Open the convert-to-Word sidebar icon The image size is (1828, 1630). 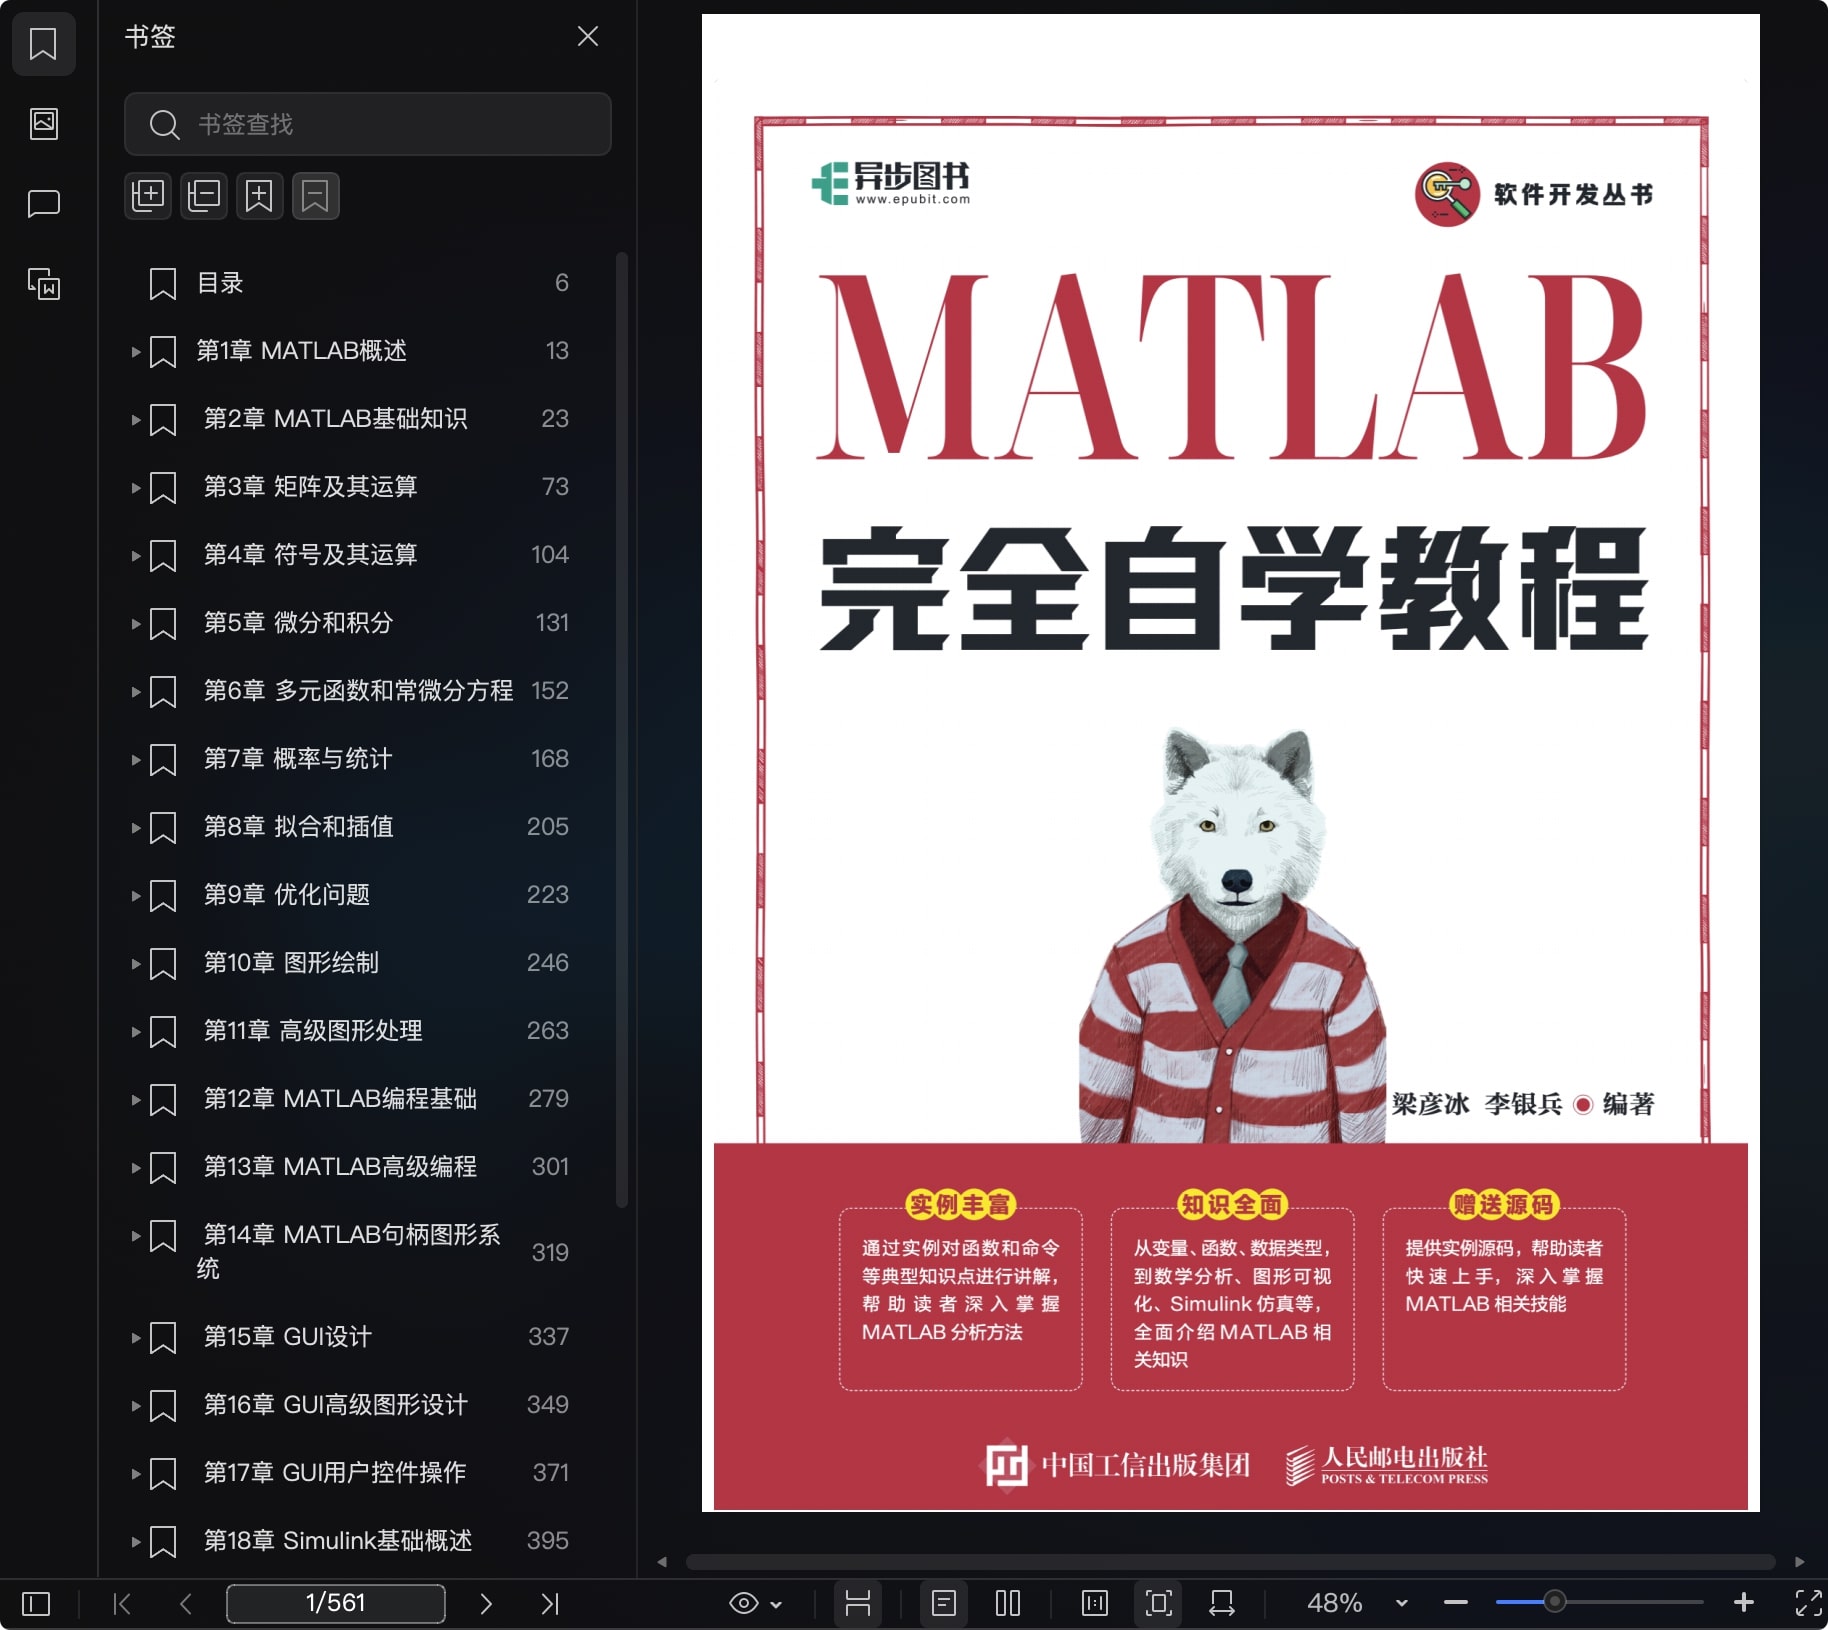[43, 284]
